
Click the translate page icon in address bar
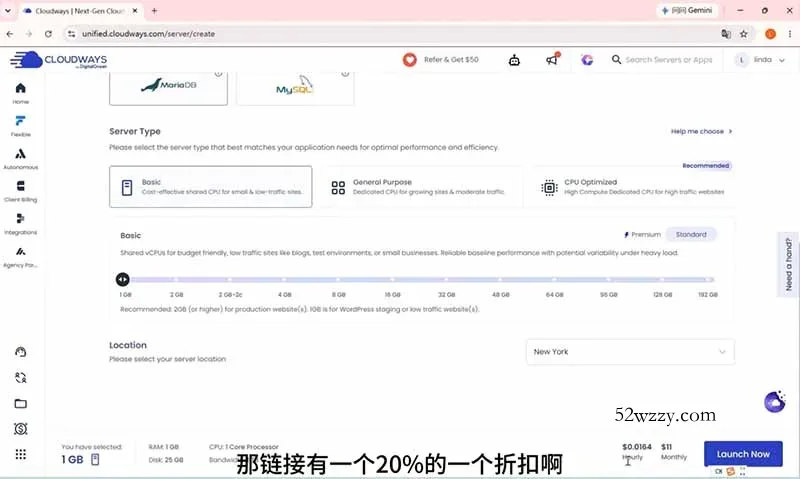[726, 34]
